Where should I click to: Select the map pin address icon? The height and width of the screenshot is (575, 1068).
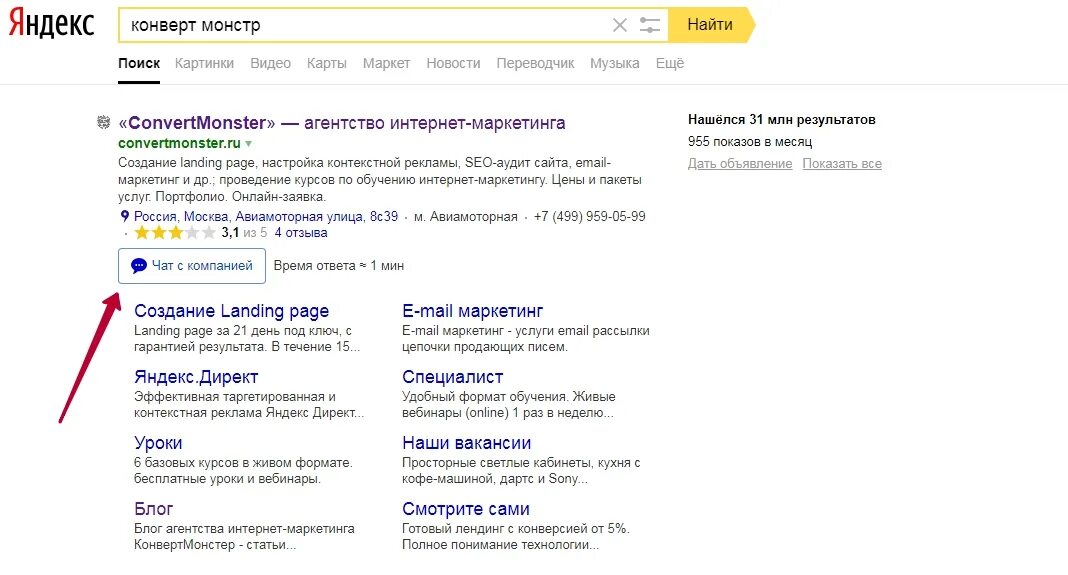pyautogui.click(x=125, y=216)
